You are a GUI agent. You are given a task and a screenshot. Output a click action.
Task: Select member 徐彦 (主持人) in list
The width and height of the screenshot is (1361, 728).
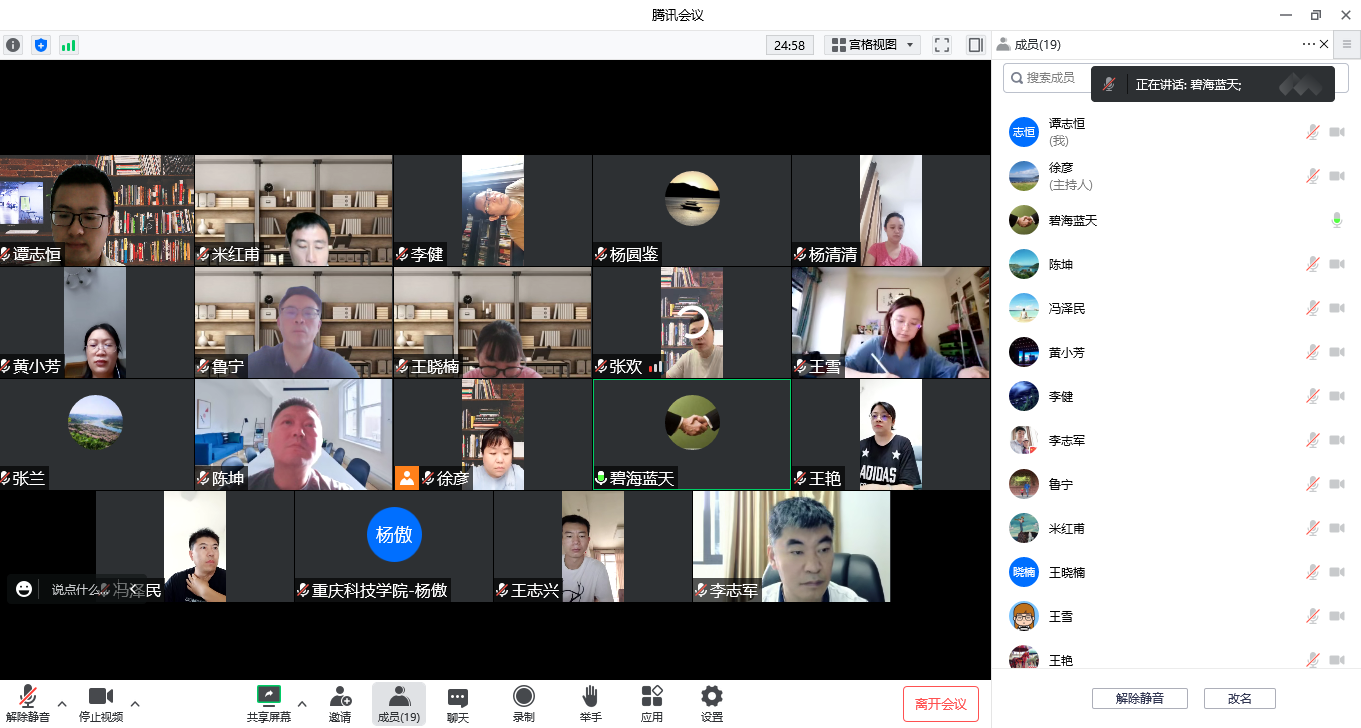pyautogui.click(x=1176, y=176)
